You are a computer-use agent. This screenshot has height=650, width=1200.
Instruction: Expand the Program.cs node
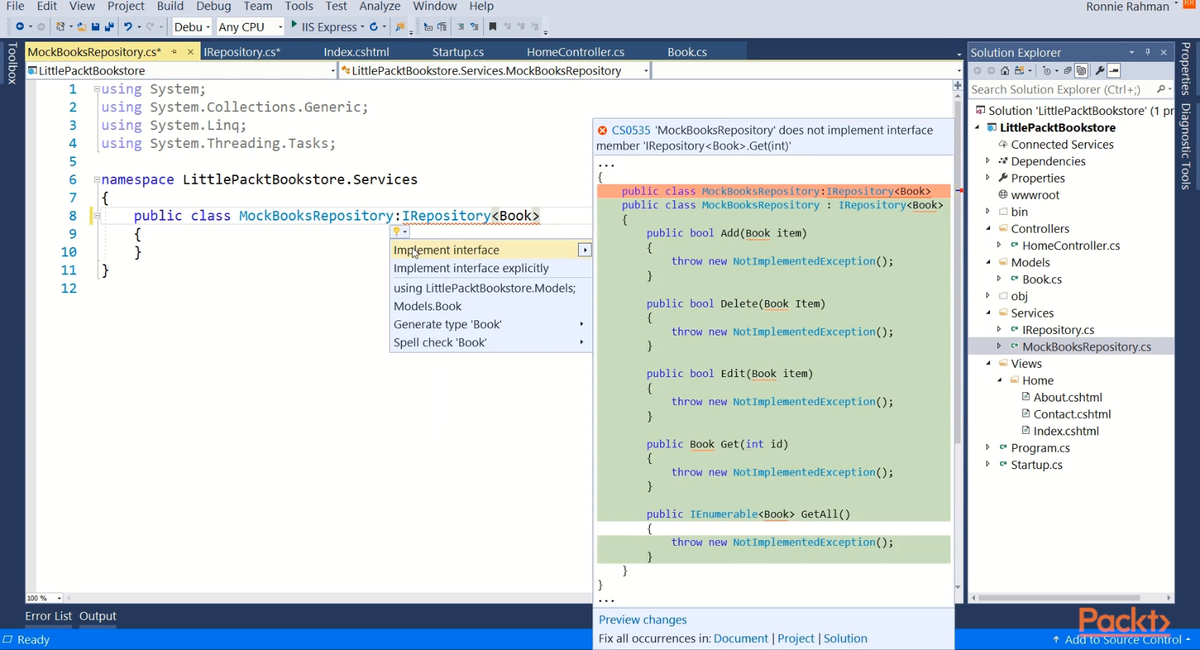click(x=988, y=448)
